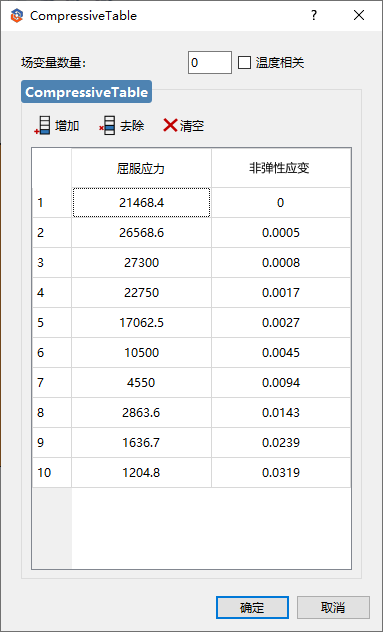383x632 pixels.
Task: Click the CompressiveTable app icon in title bar
Action: 17,16
